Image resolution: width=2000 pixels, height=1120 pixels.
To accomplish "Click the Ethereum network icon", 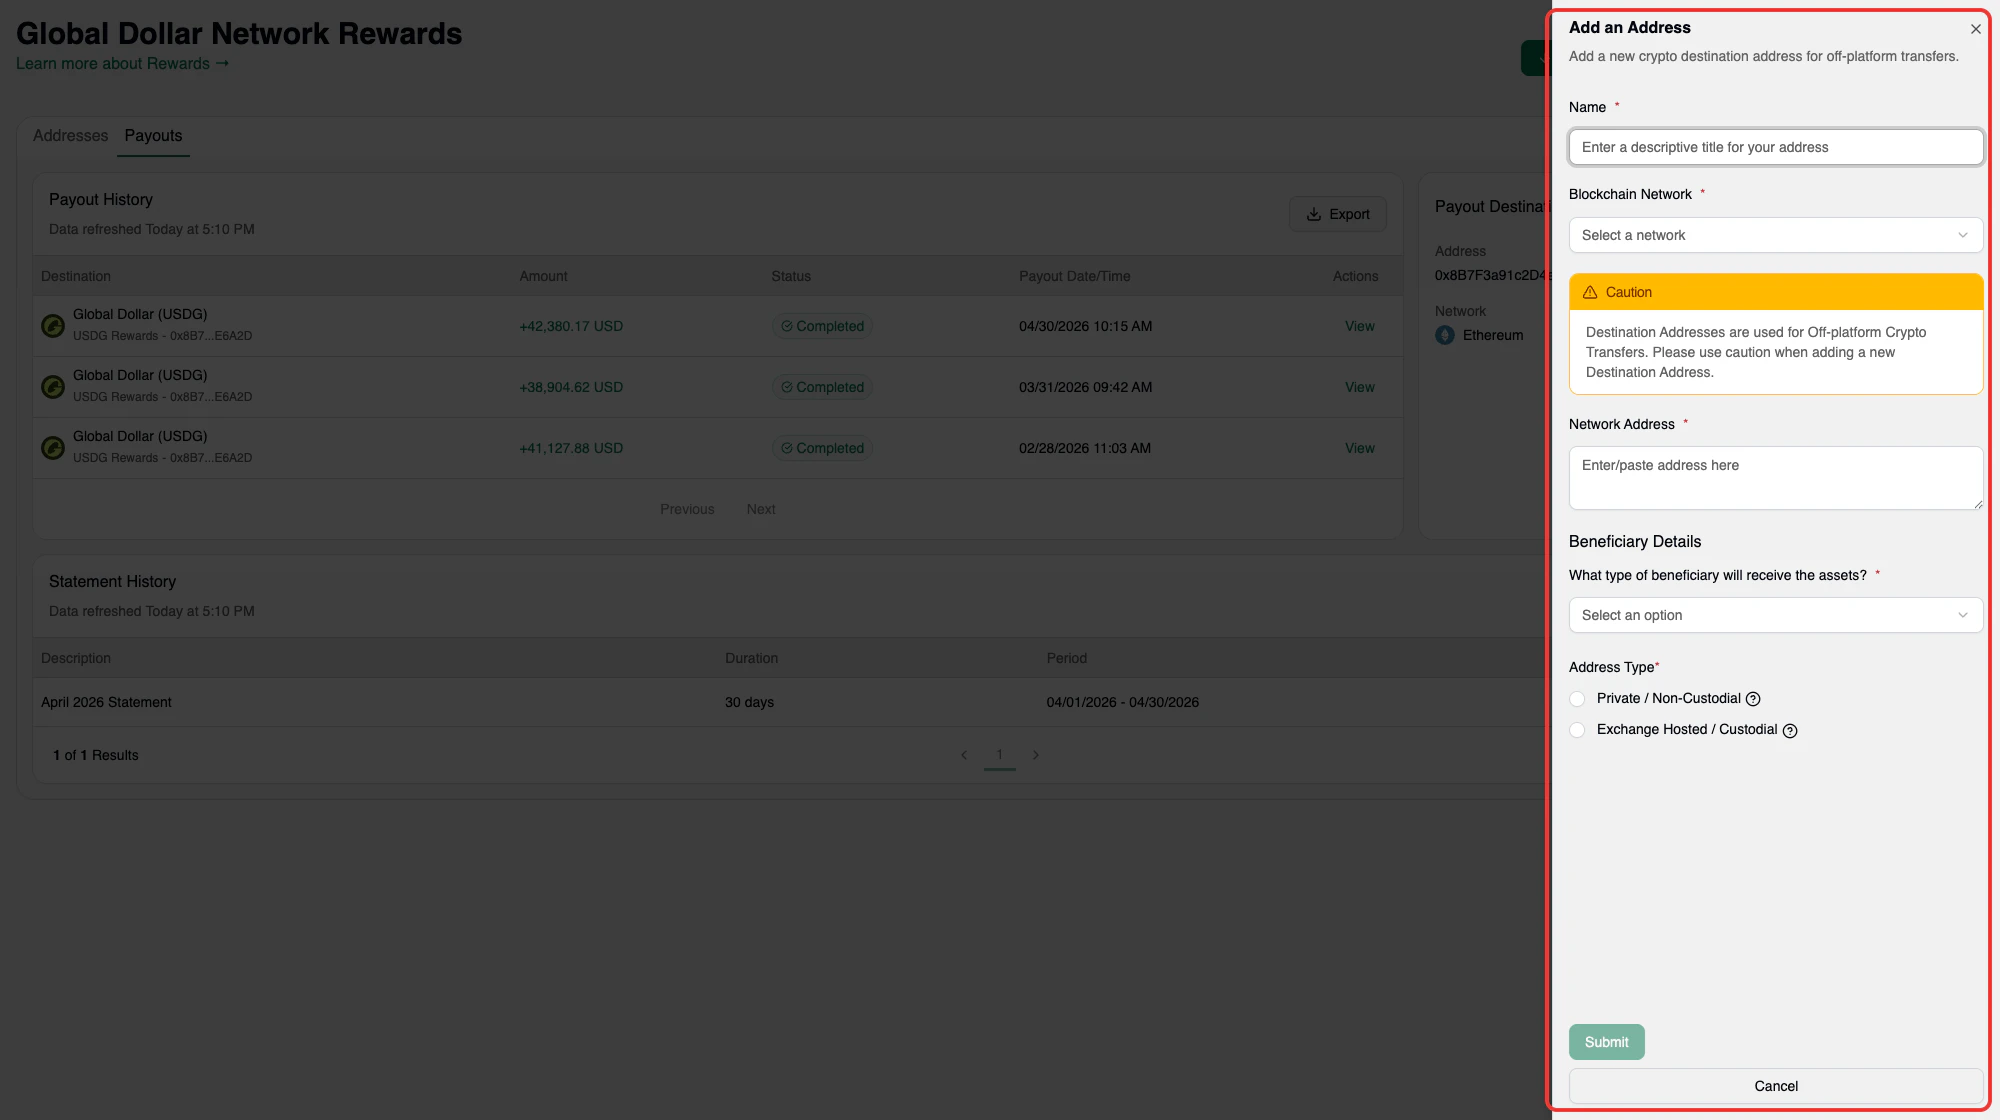I will click(1445, 335).
